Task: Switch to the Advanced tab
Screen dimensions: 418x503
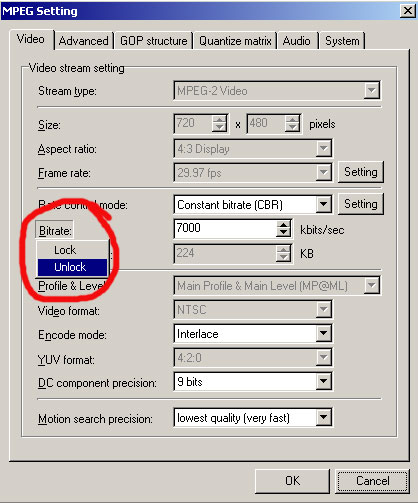Action: (84, 41)
